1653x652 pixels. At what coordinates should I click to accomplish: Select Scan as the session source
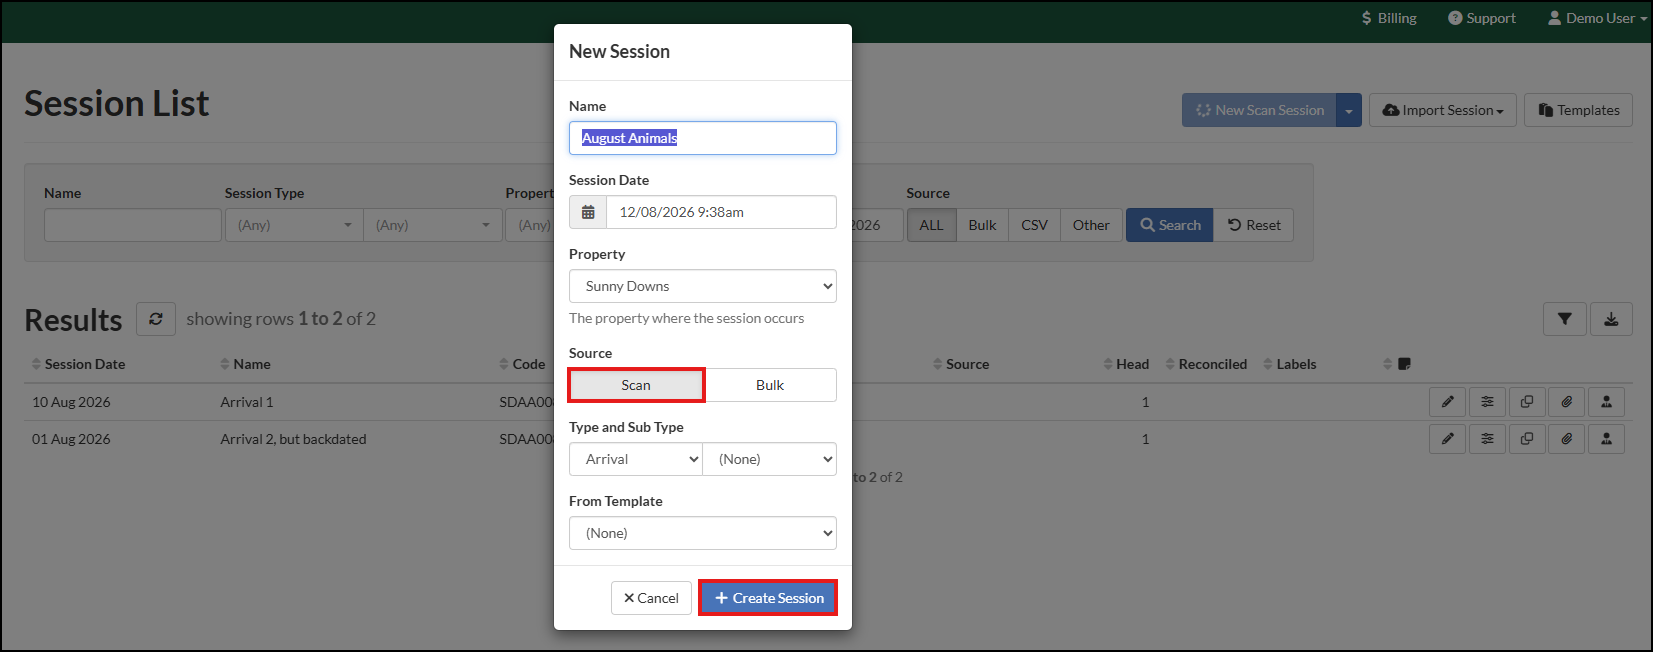tap(636, 385)
